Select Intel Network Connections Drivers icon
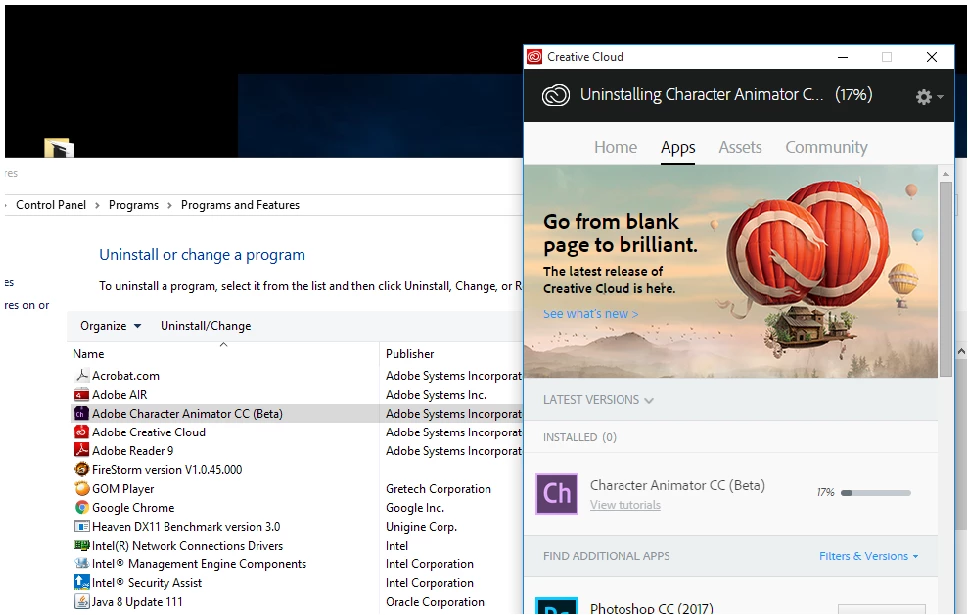 coord(81,545)
